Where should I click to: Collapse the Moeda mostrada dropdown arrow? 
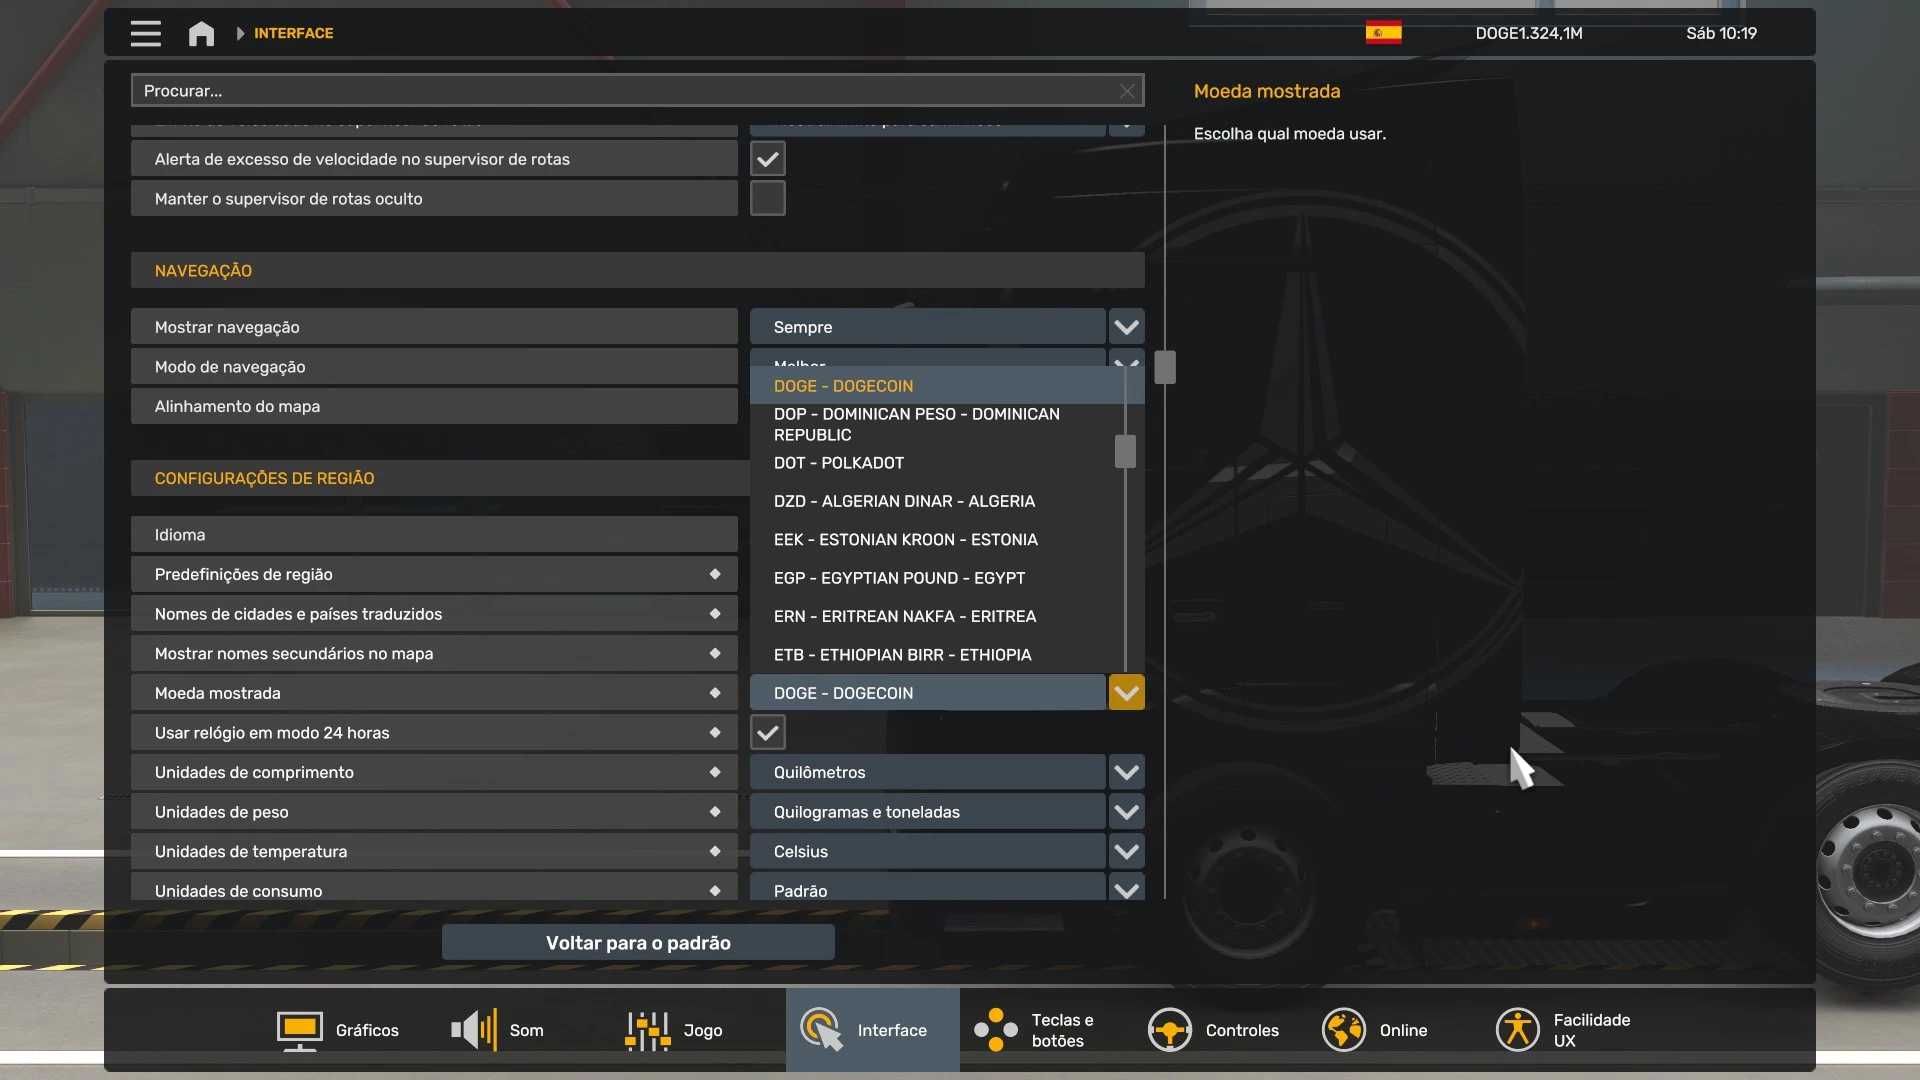click(x=1126, y=693)
